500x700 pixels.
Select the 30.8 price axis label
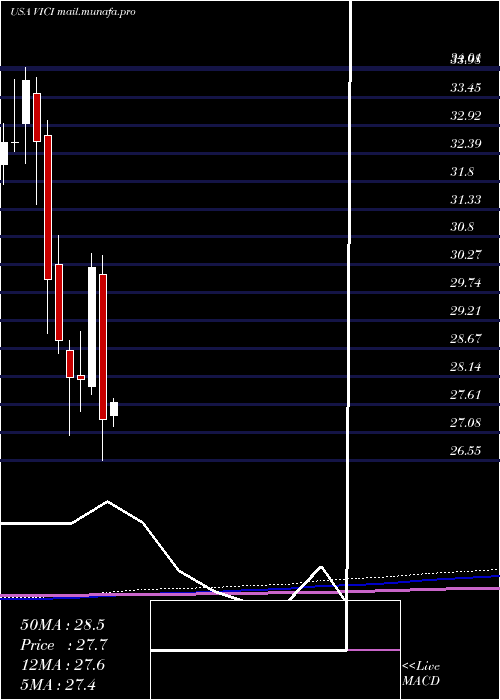[x=462, y=227]
